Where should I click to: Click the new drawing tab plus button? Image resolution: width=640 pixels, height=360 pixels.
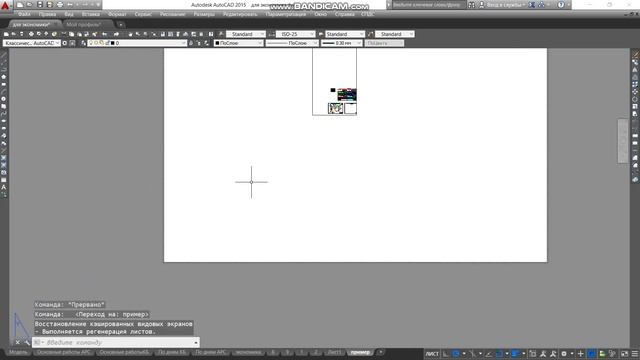pos(120,24)
